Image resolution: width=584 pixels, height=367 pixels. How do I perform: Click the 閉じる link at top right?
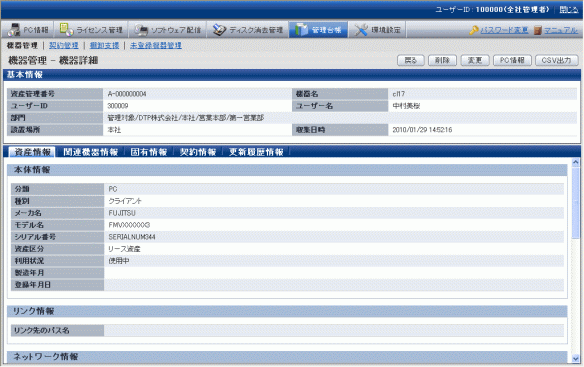(x=569, y=10)
